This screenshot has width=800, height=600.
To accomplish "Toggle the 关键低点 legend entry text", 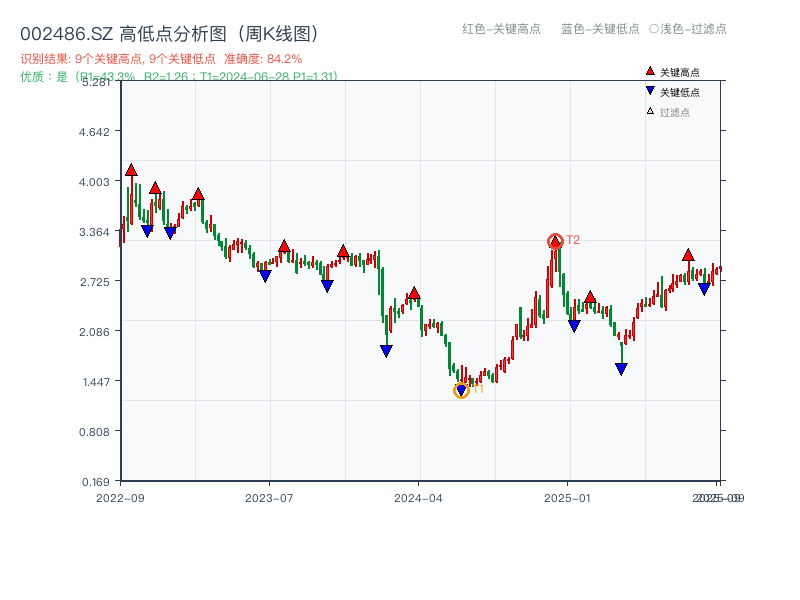I will [x=680, y=92].
